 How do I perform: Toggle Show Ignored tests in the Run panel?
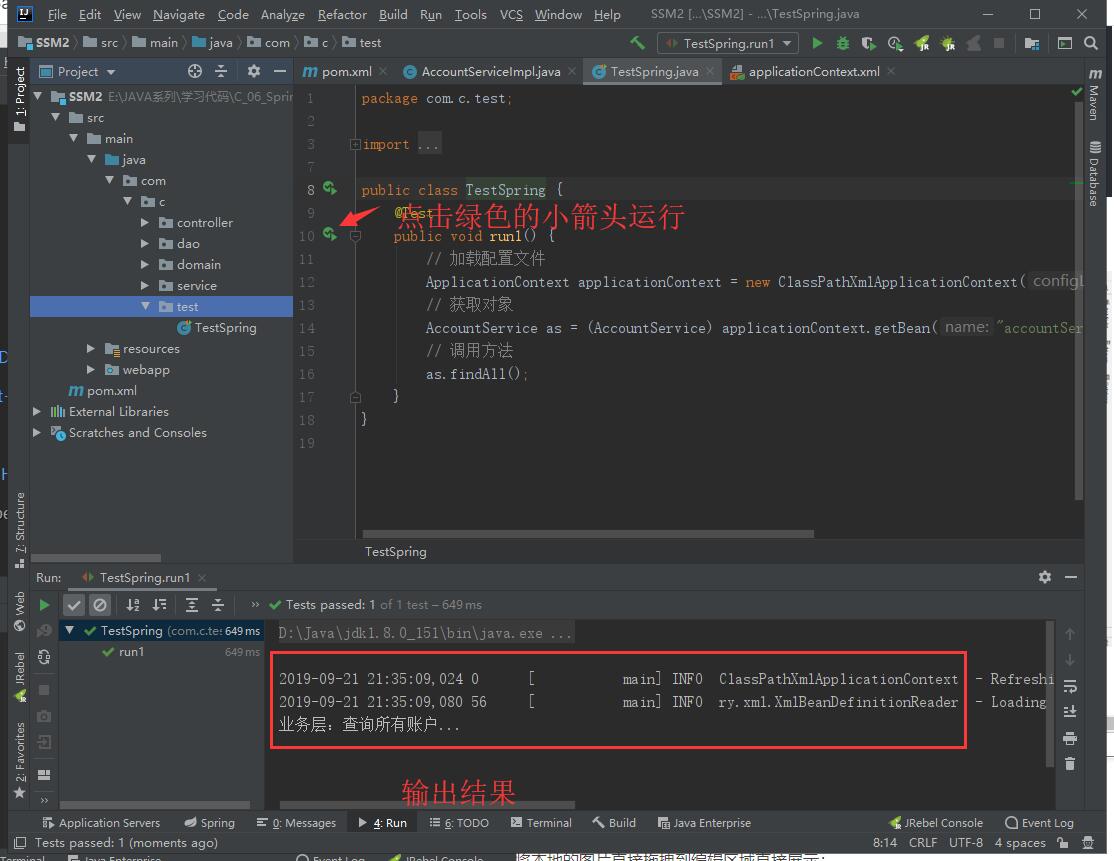coord(98,604)
